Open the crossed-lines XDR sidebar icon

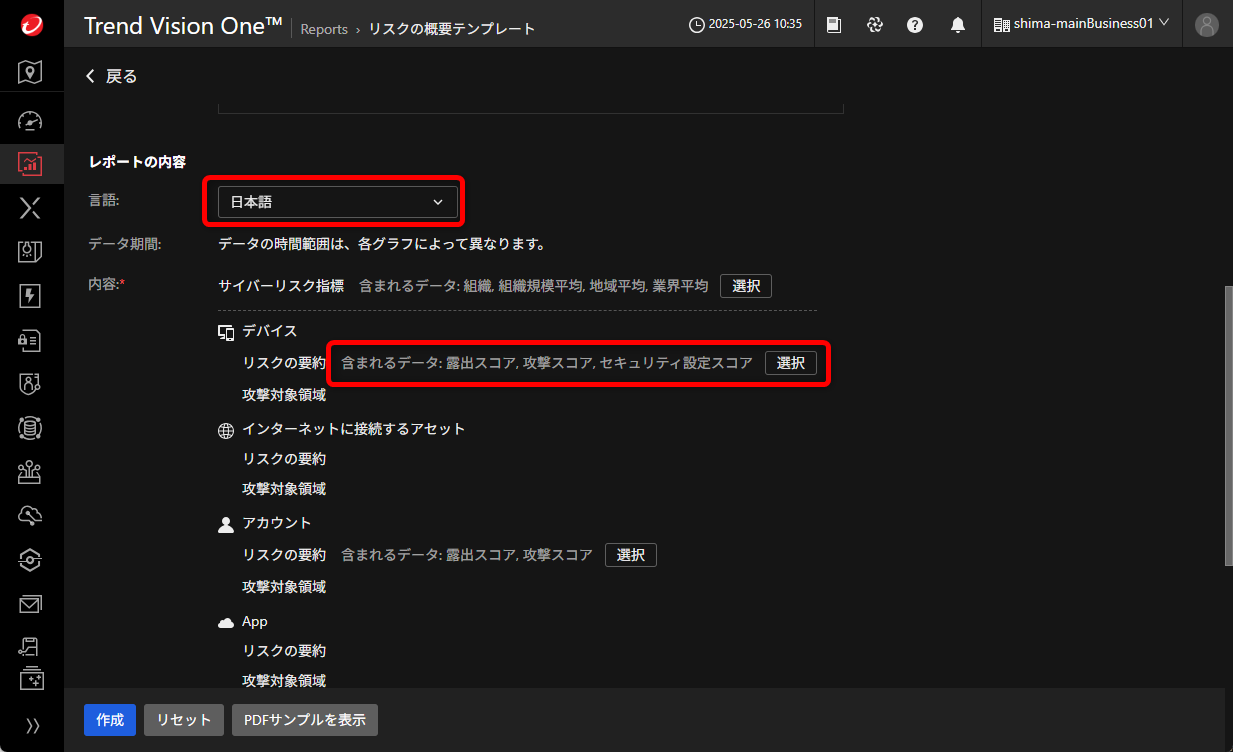pyautogui.click(x=31, y=208)
